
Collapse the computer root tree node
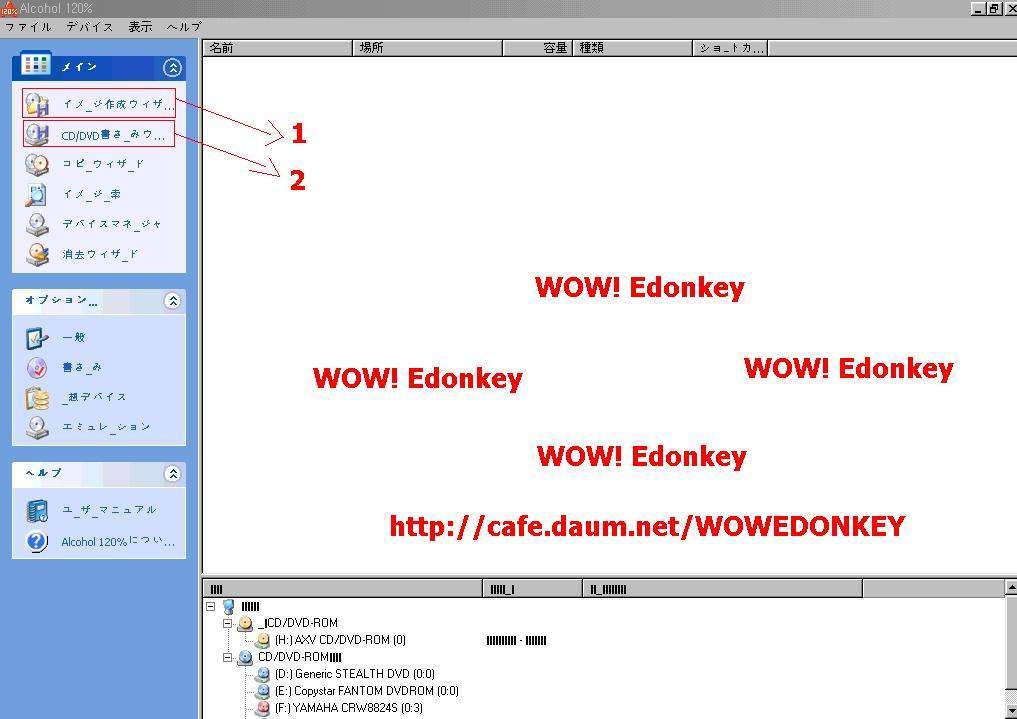[x=210, y=607]
